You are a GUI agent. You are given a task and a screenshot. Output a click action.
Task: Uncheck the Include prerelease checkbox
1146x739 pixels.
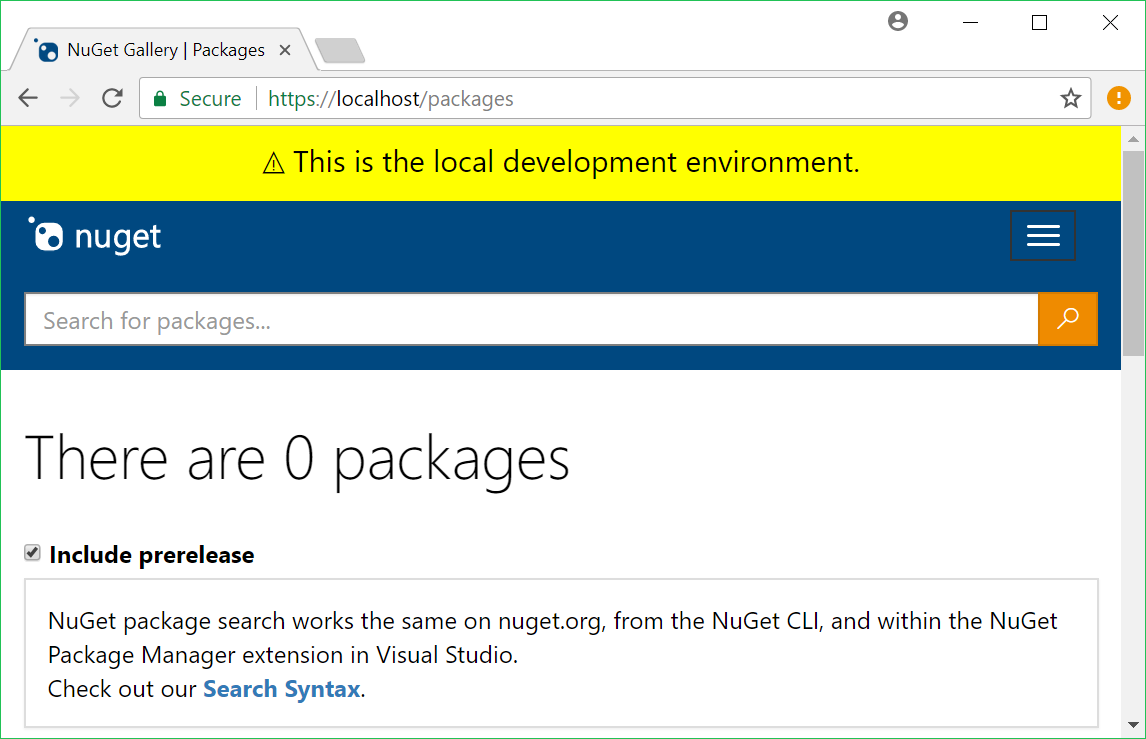(x=32, y=553)
